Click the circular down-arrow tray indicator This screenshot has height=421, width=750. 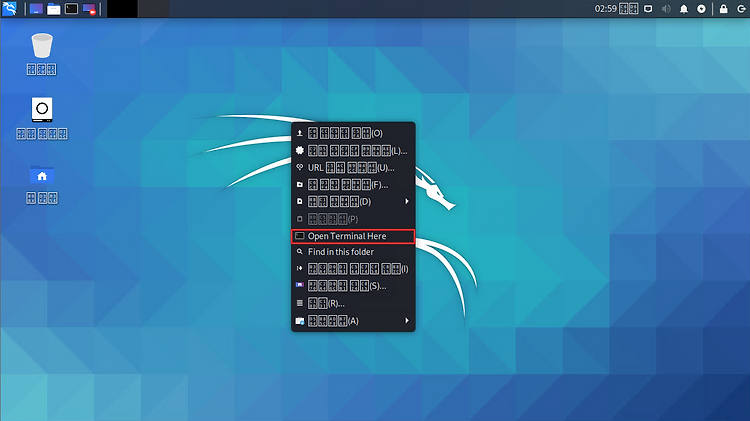tap(701, 9)
